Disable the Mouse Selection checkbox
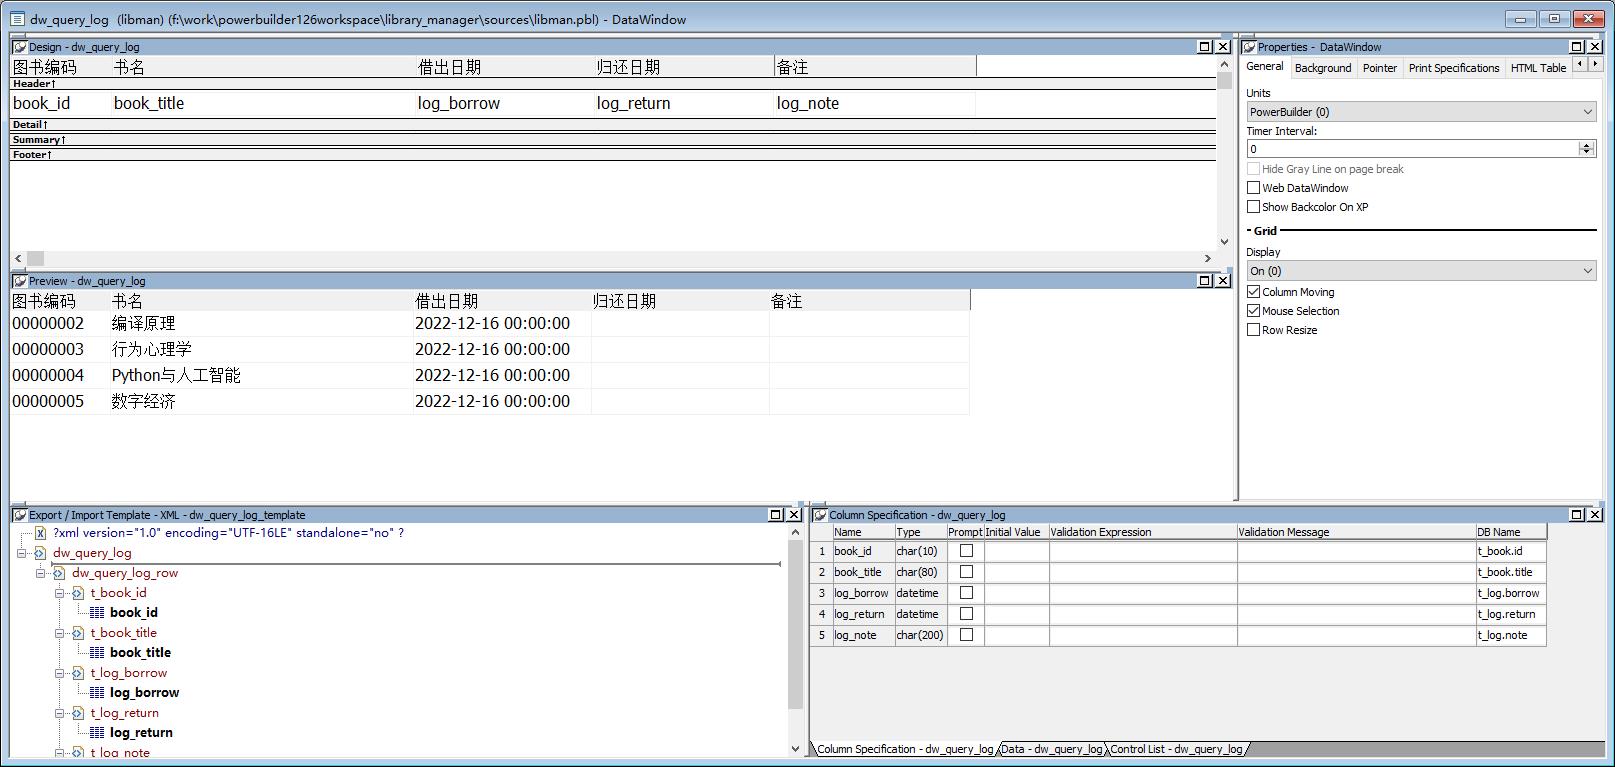Viewport: 1615px width, 767px height. [x=1253, y=311]
